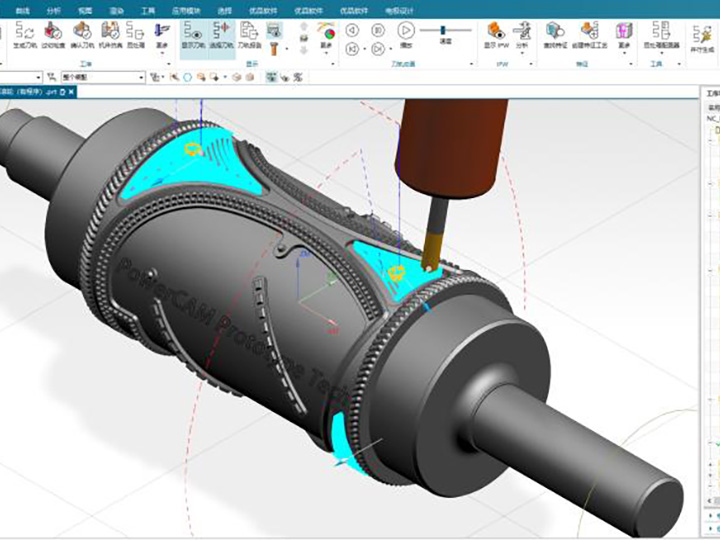This screenshot has height=540, width=720.
Task: Rewind animation to the start
Action: (352, 49)
